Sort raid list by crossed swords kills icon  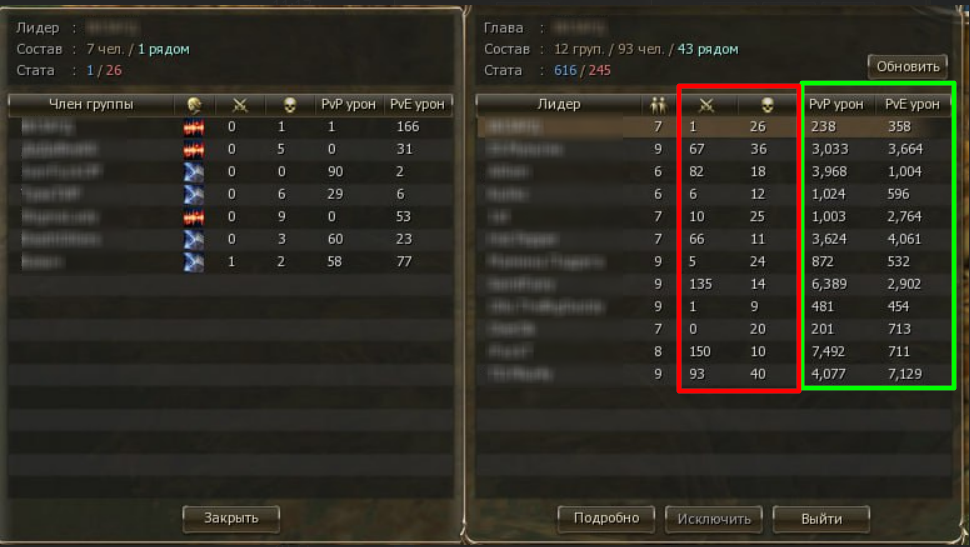coord(706,105)
